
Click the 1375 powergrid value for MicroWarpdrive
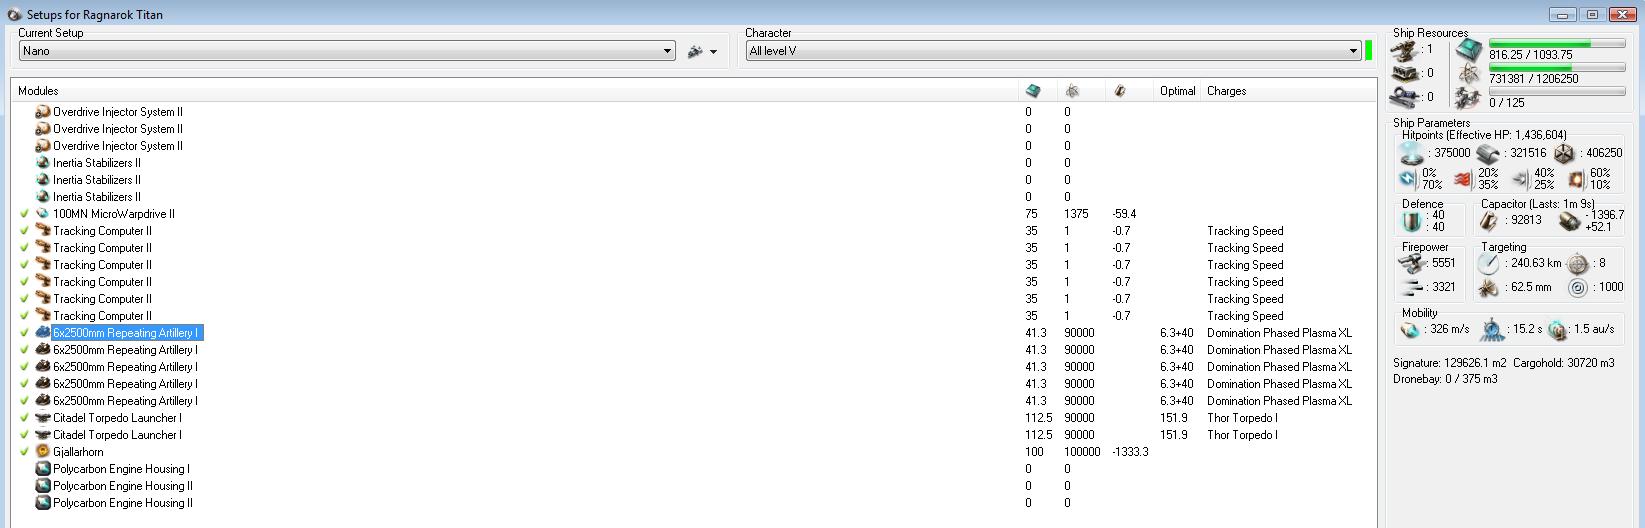[x=1076, y=214]
